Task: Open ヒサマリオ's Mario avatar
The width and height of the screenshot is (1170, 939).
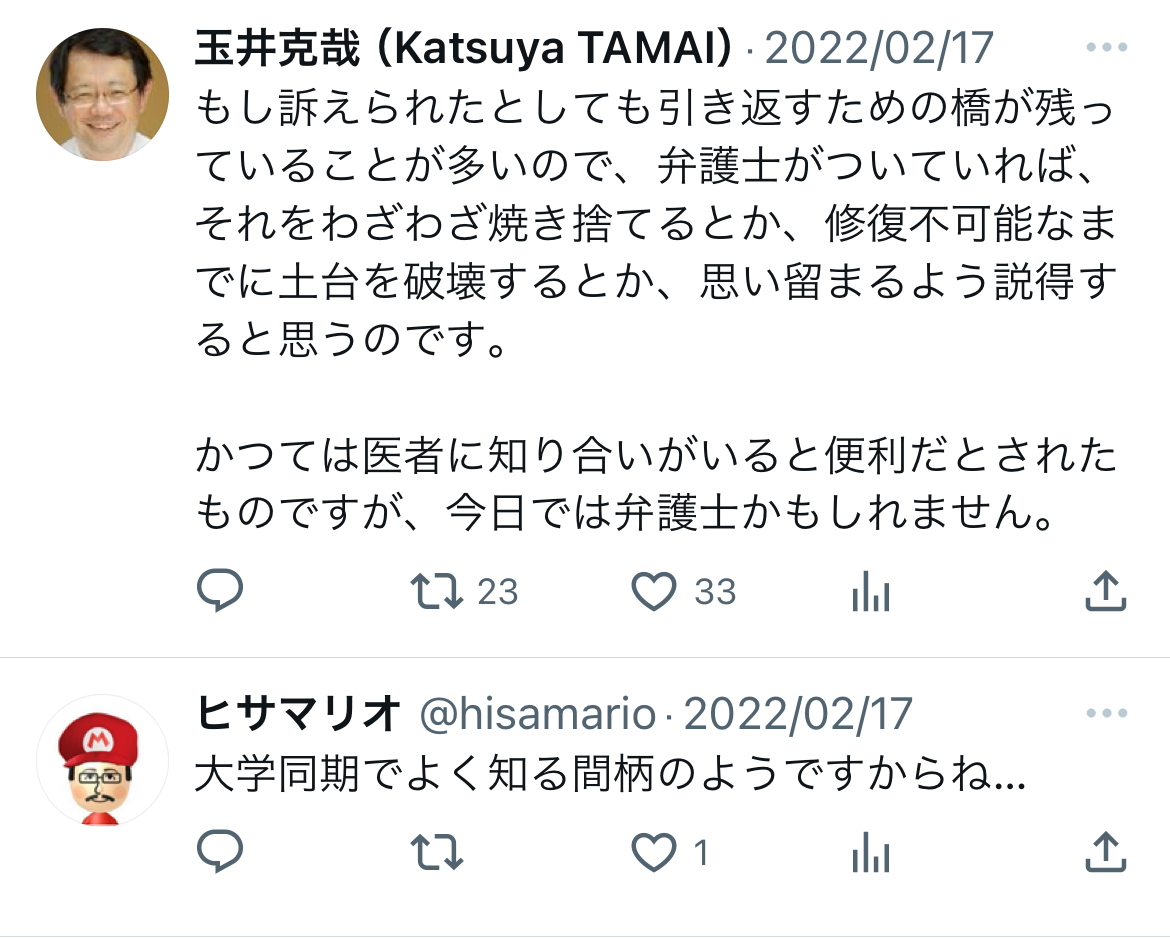Action: pos(102,760)
